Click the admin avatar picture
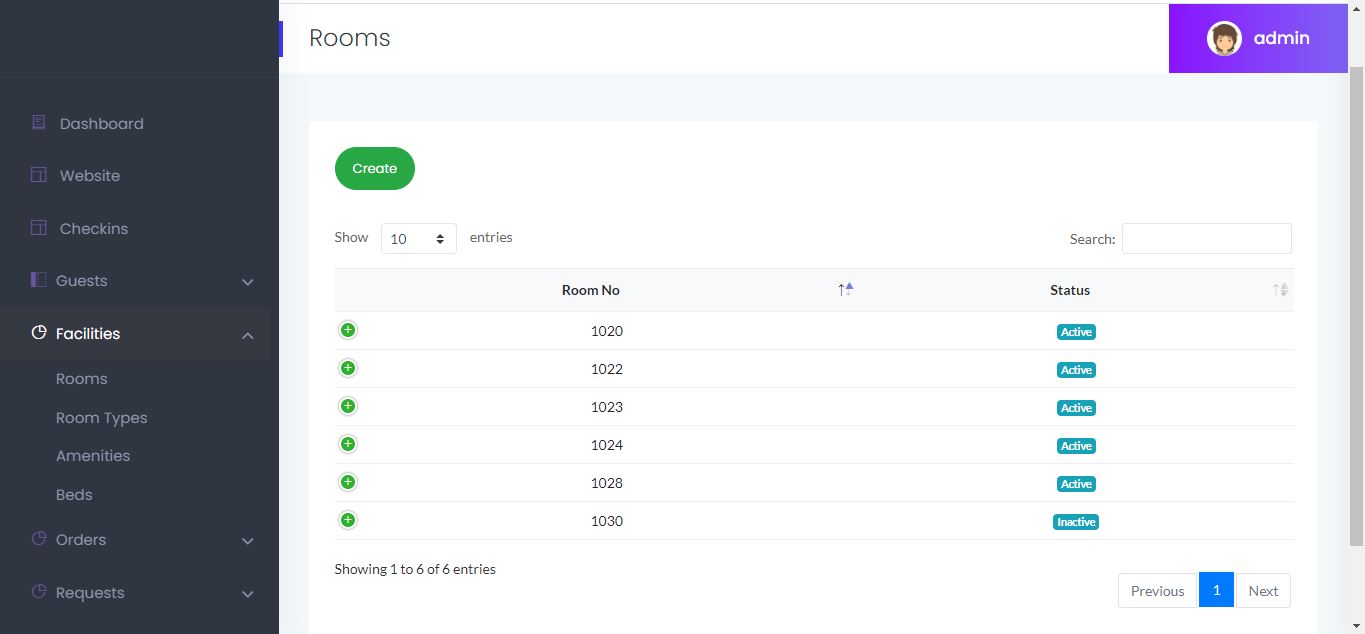Image resolution: width=1365 pixels, height=634 pixels. pos(1224,38)
